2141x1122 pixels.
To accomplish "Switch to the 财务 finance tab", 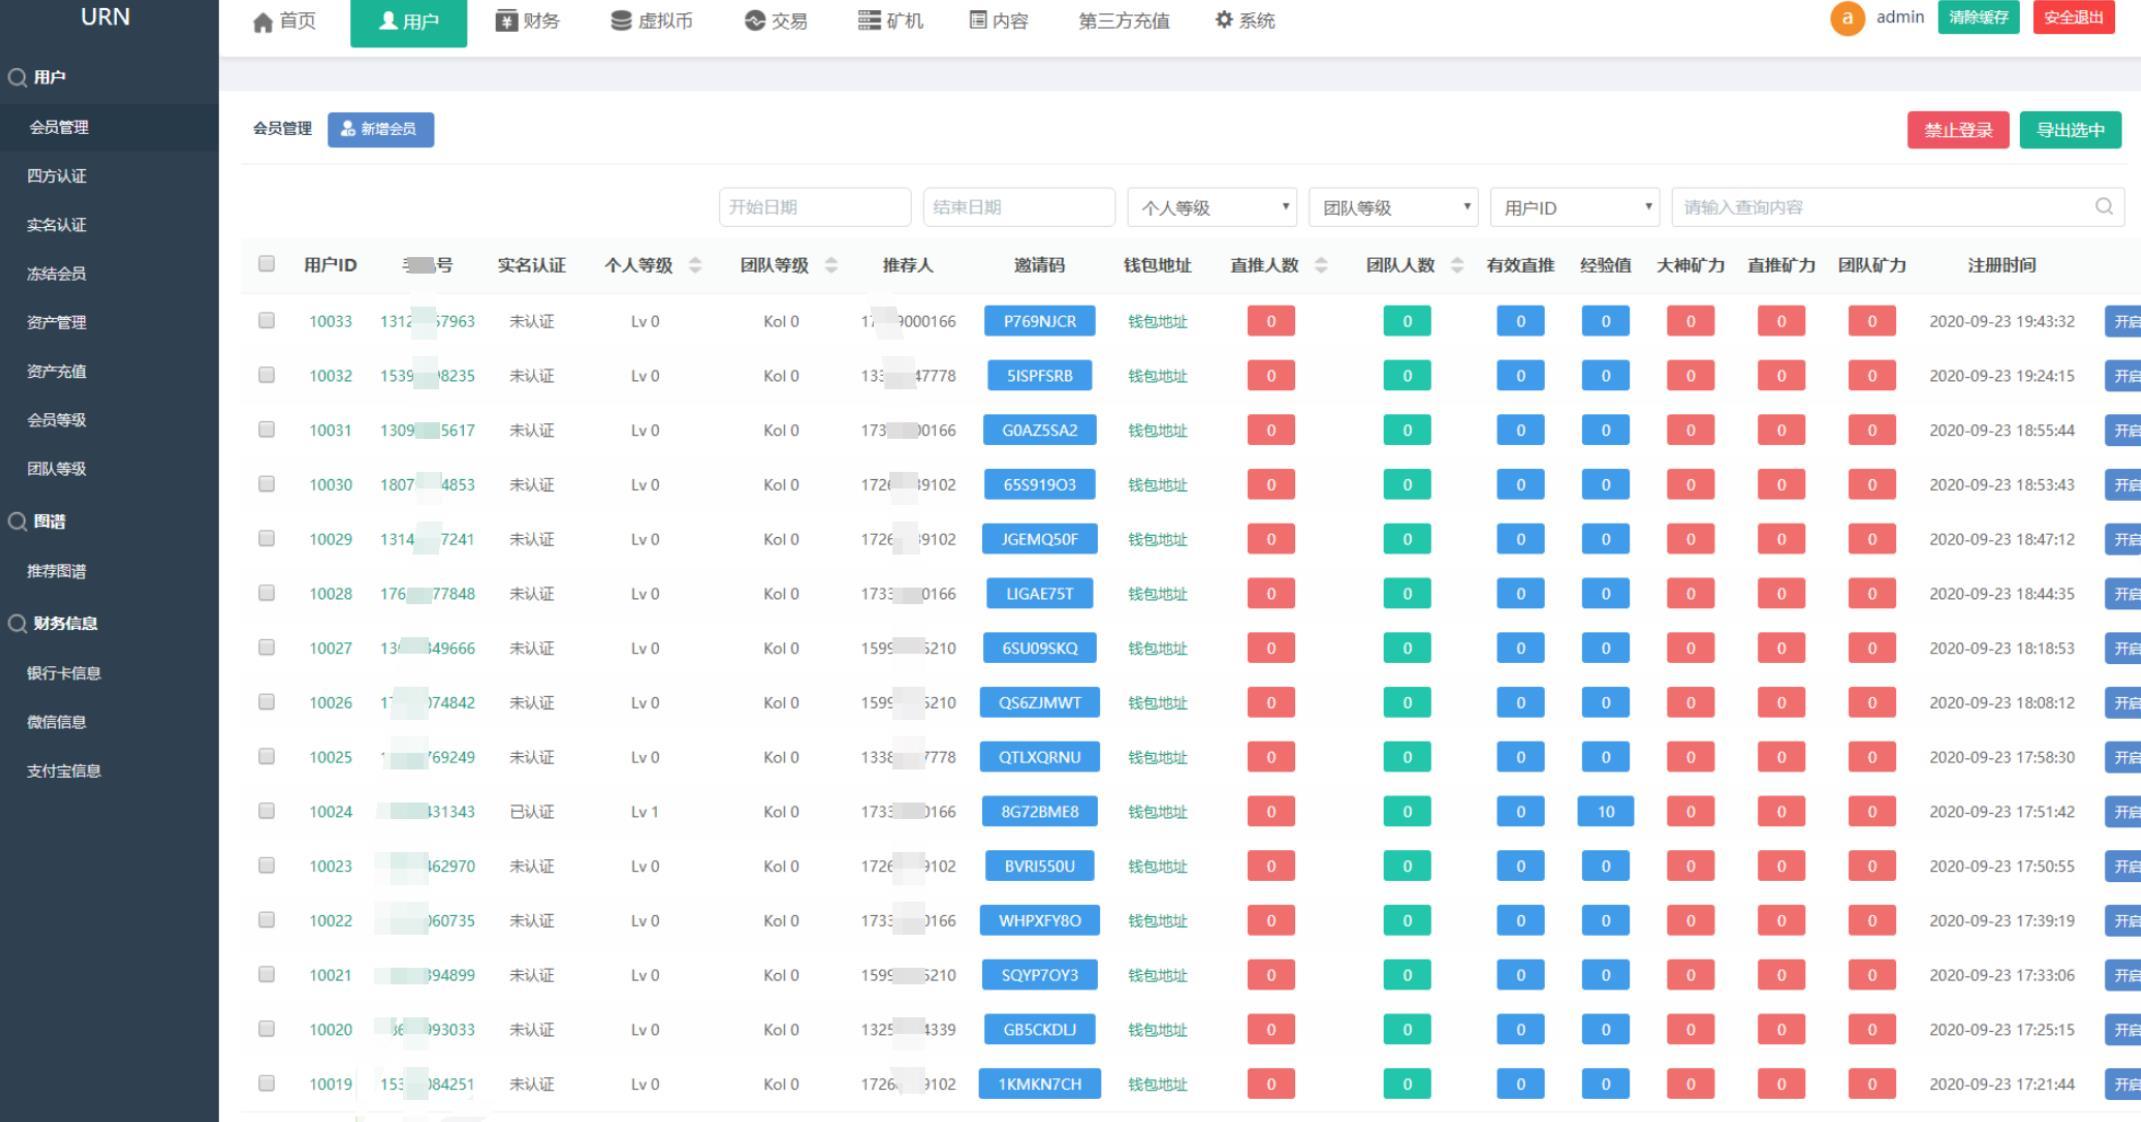I will click(528, 21).
